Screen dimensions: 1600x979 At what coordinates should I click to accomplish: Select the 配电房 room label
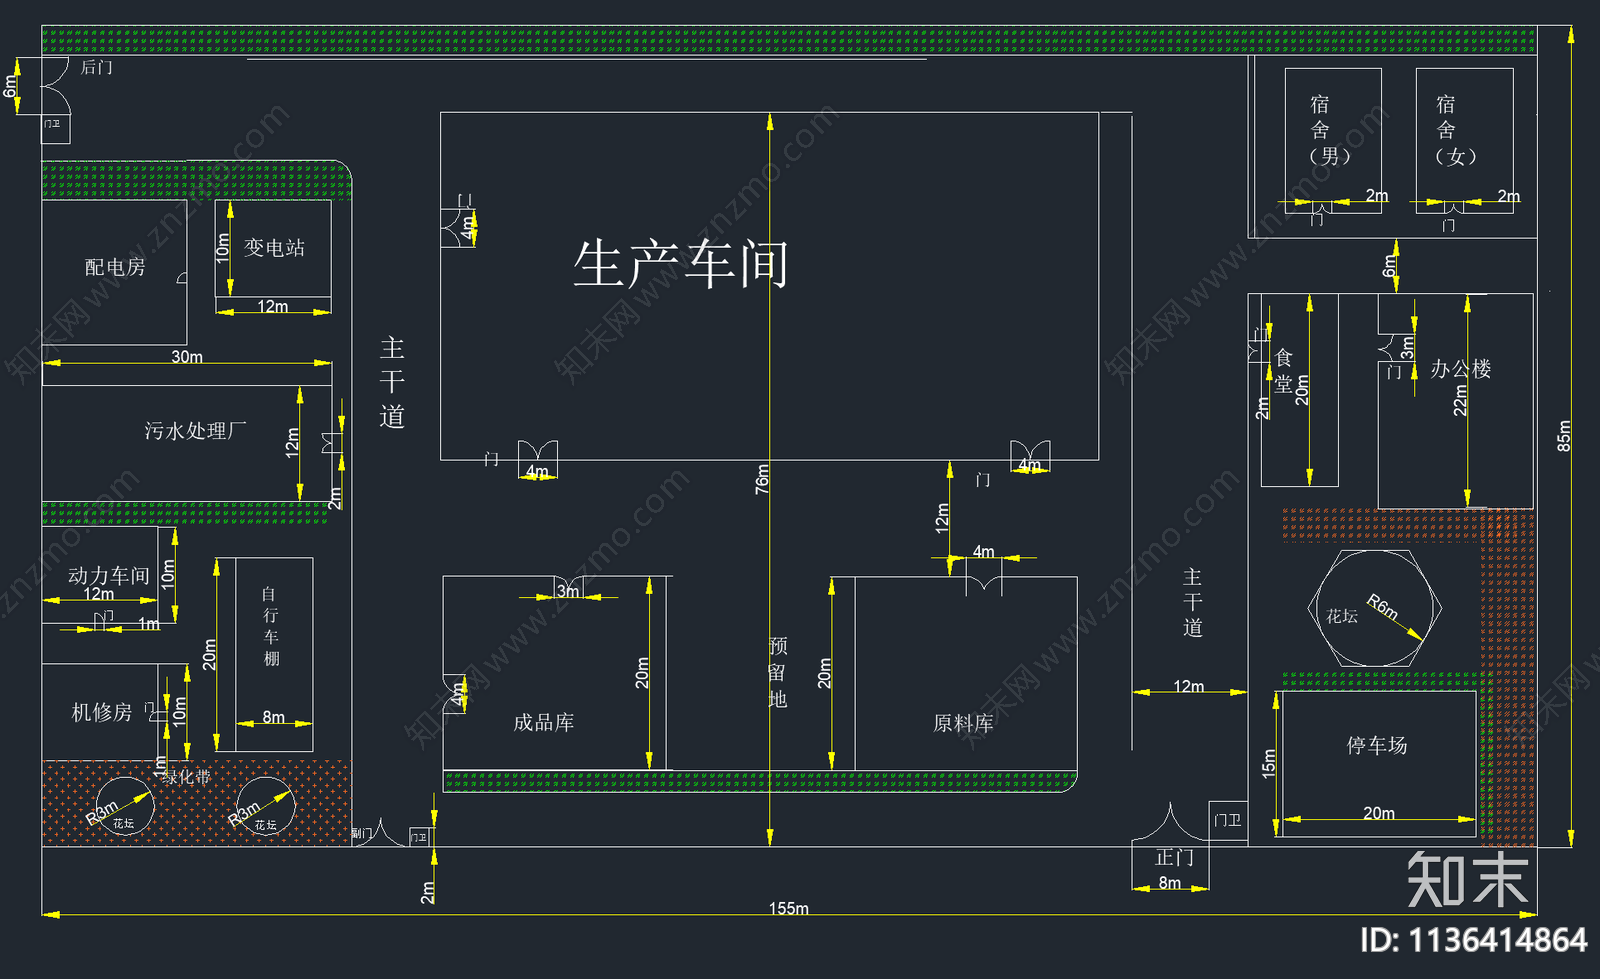pyautogui.click(x=115, y=268)
